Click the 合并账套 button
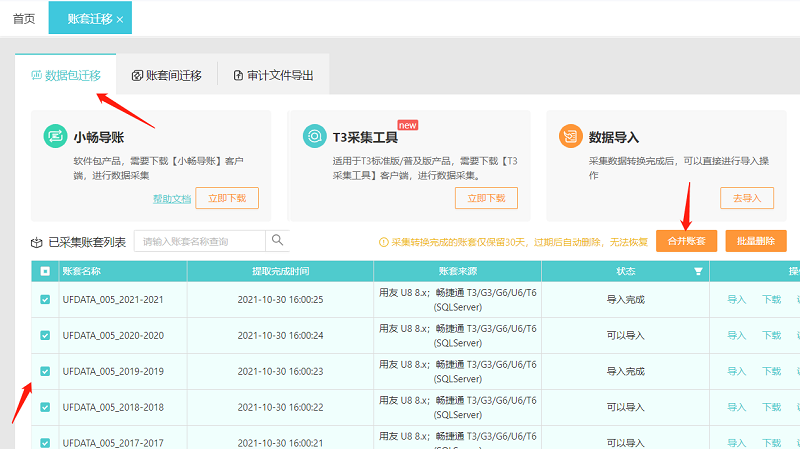This screenshot has width=800, height=449. coord(686,241)
